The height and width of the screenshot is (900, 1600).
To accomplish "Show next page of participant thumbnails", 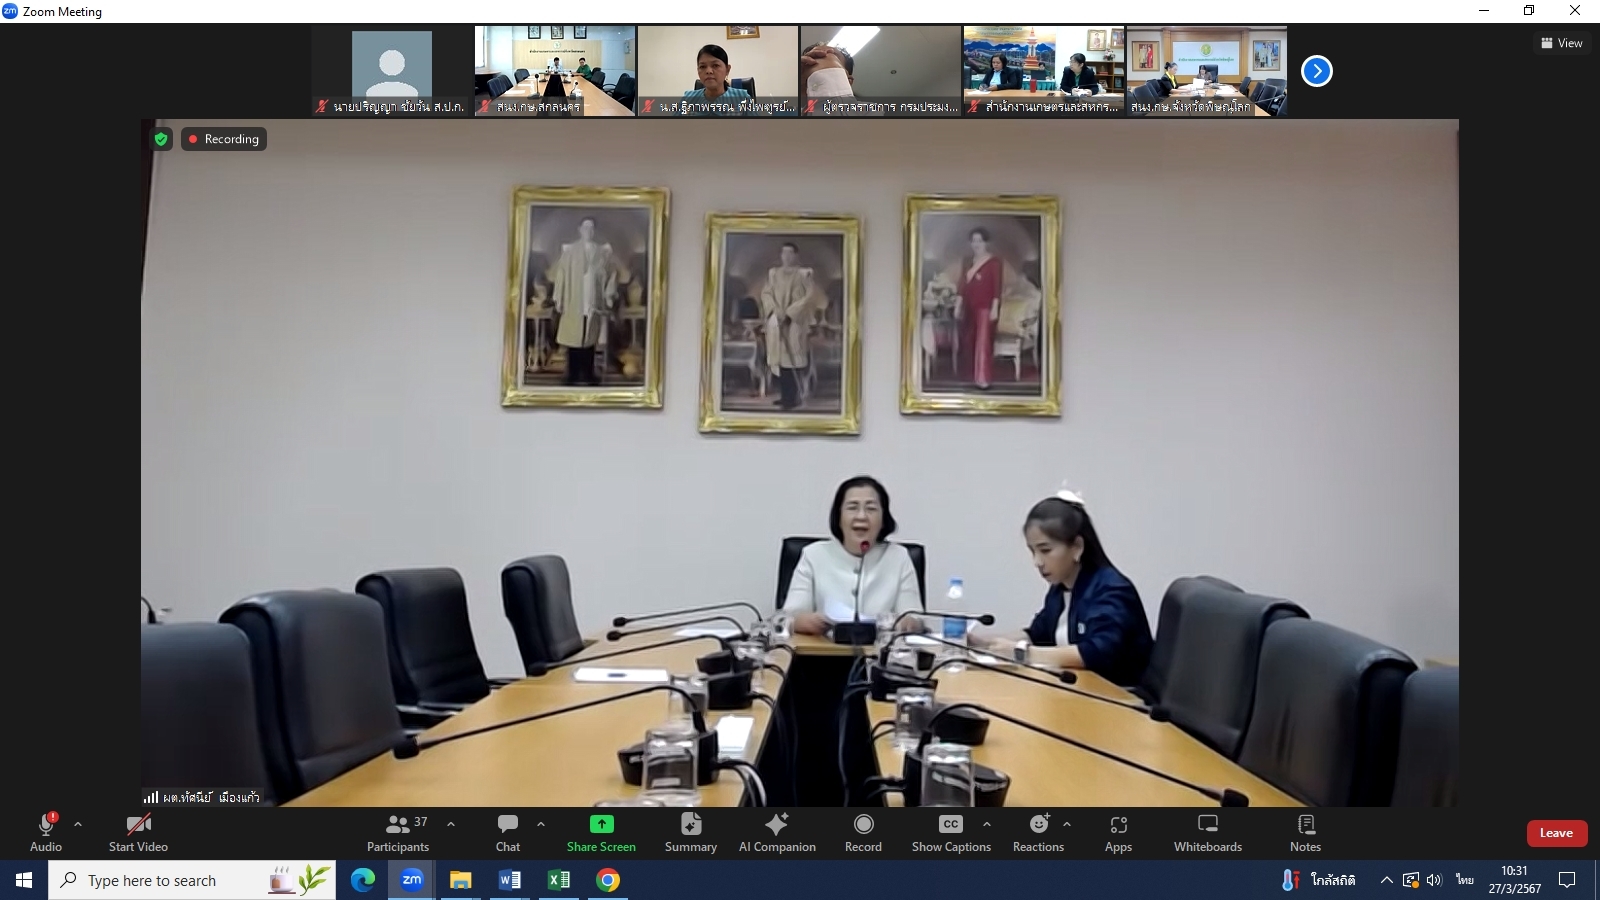I will pos(1317,71).
